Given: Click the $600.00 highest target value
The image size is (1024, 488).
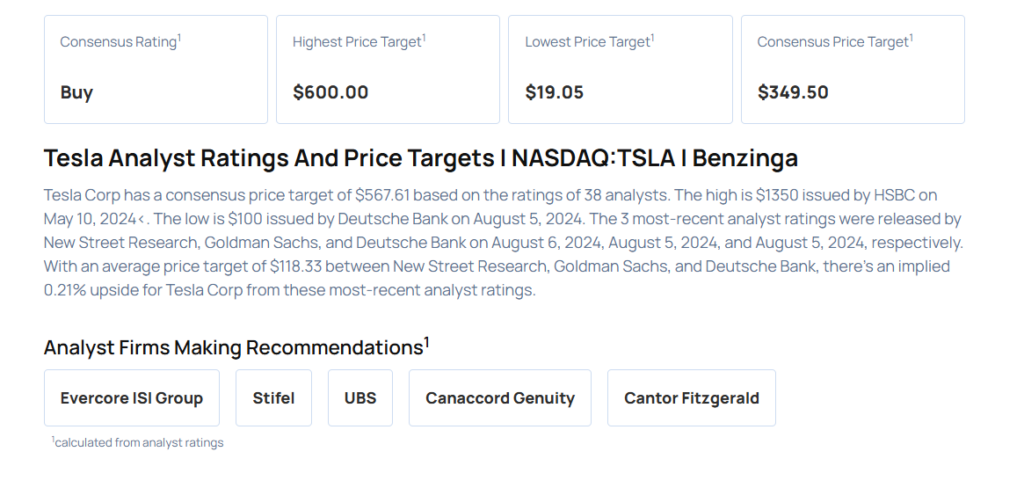Looking at the screenshot, I should 330,92.
